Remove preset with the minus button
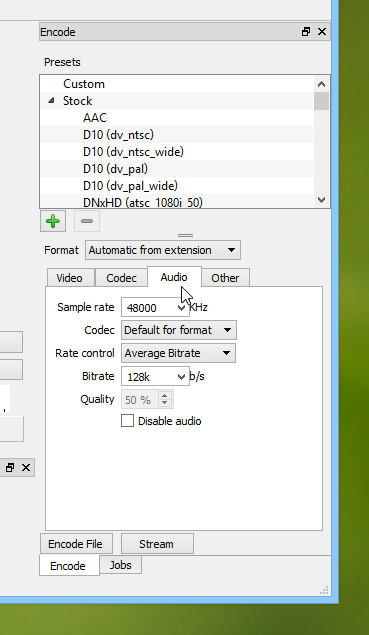 pos(87,221)
